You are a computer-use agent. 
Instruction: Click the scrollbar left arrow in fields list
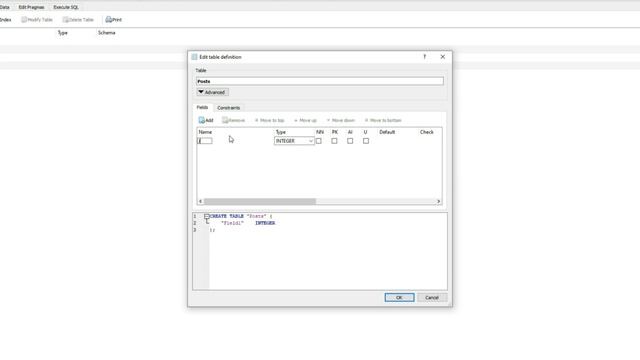200,201
